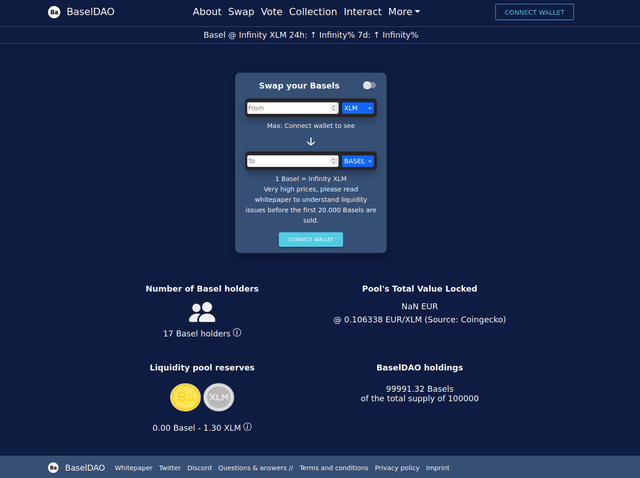Click Connect Wallet button in header
Image resolution: width=640 pixels, height=478 pixels.
[x=534, y=12]
